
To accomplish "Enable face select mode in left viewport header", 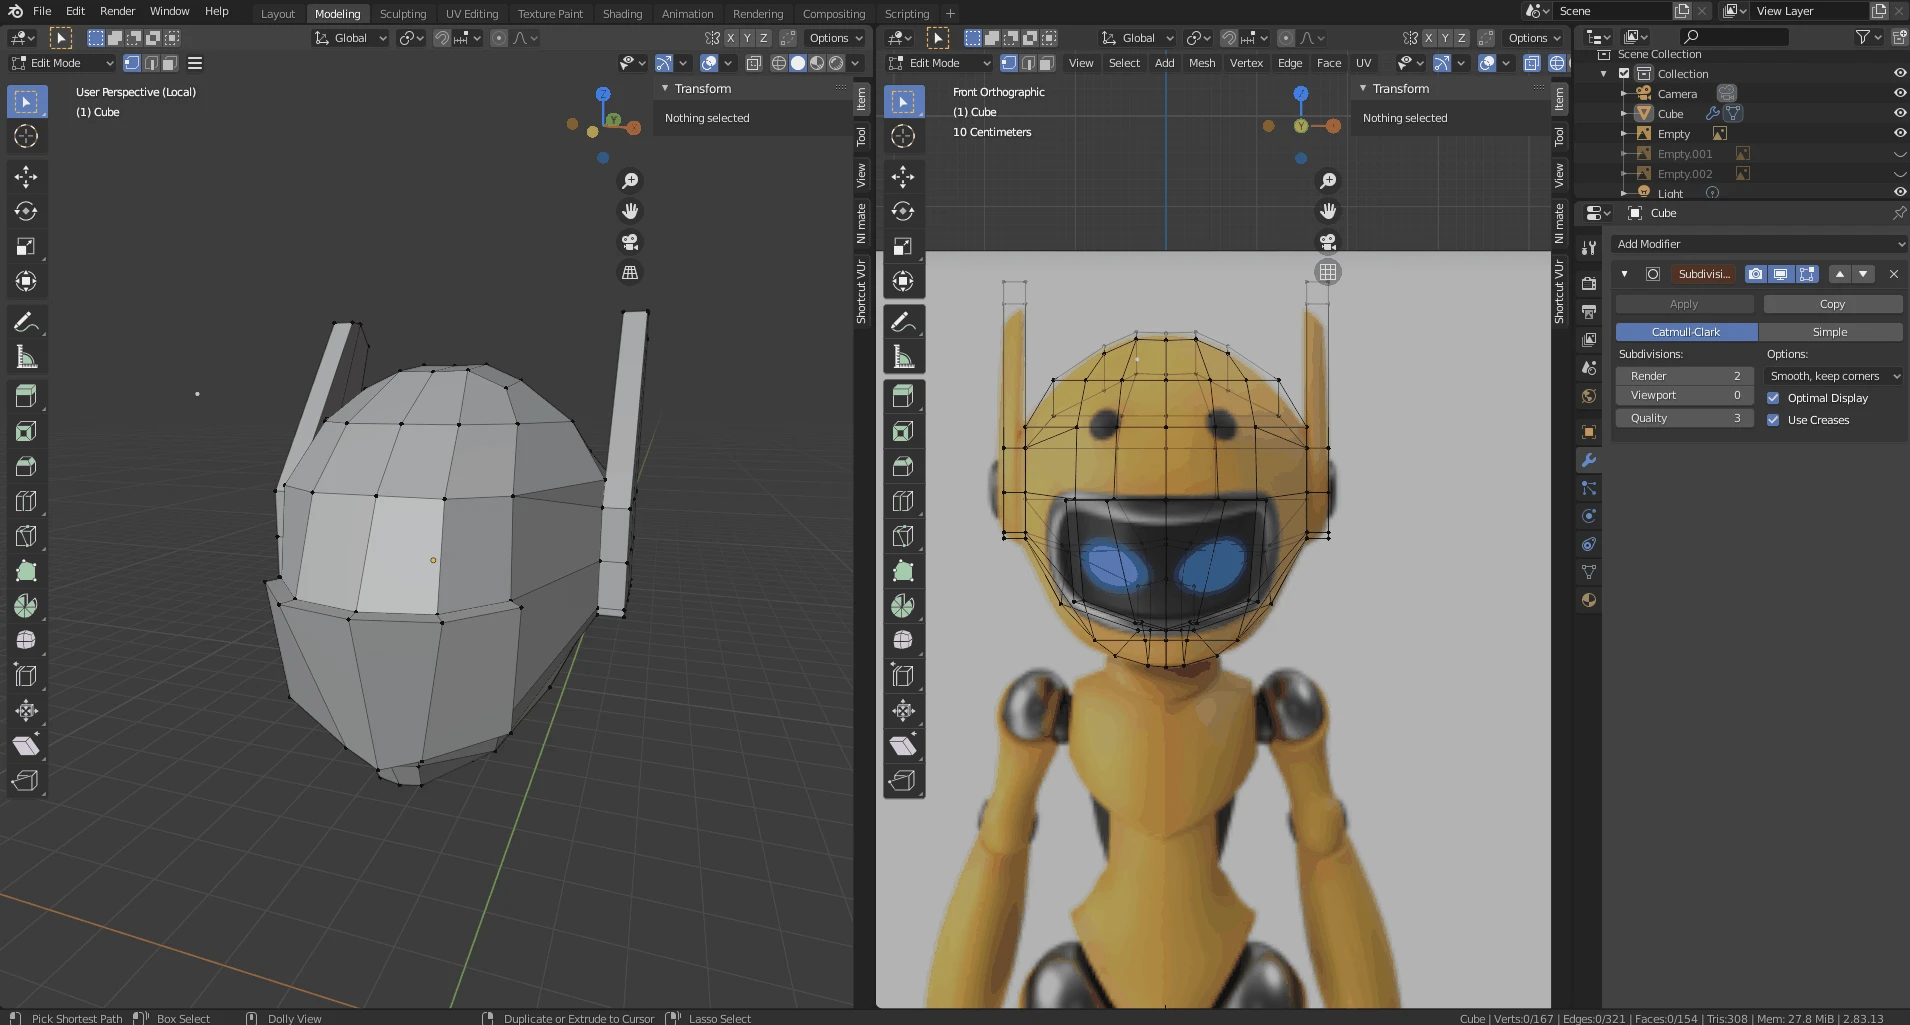I will [x=170, y=63].
